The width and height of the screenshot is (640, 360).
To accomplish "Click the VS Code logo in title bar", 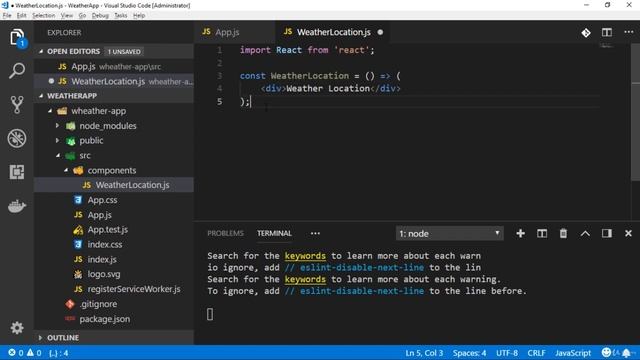I will click(x=4, y=5).
